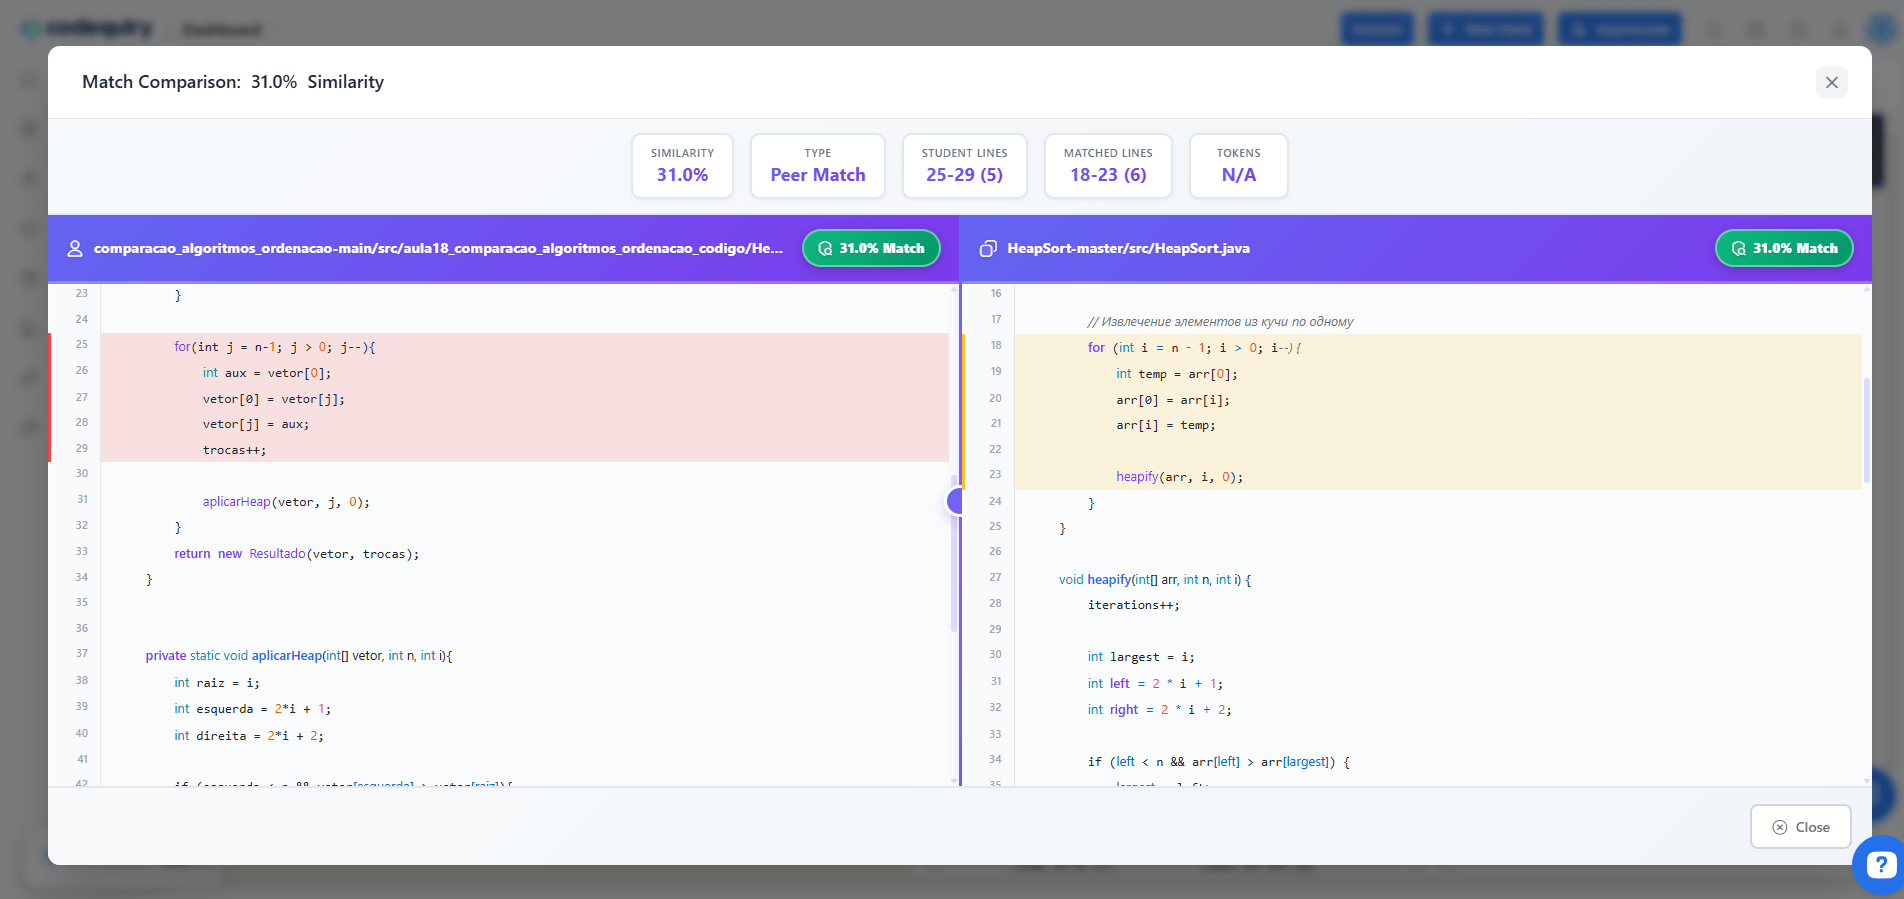The image size is (1904, 899).
Task: Click line 25 for loop in left pane
Action: click(275, 347)
